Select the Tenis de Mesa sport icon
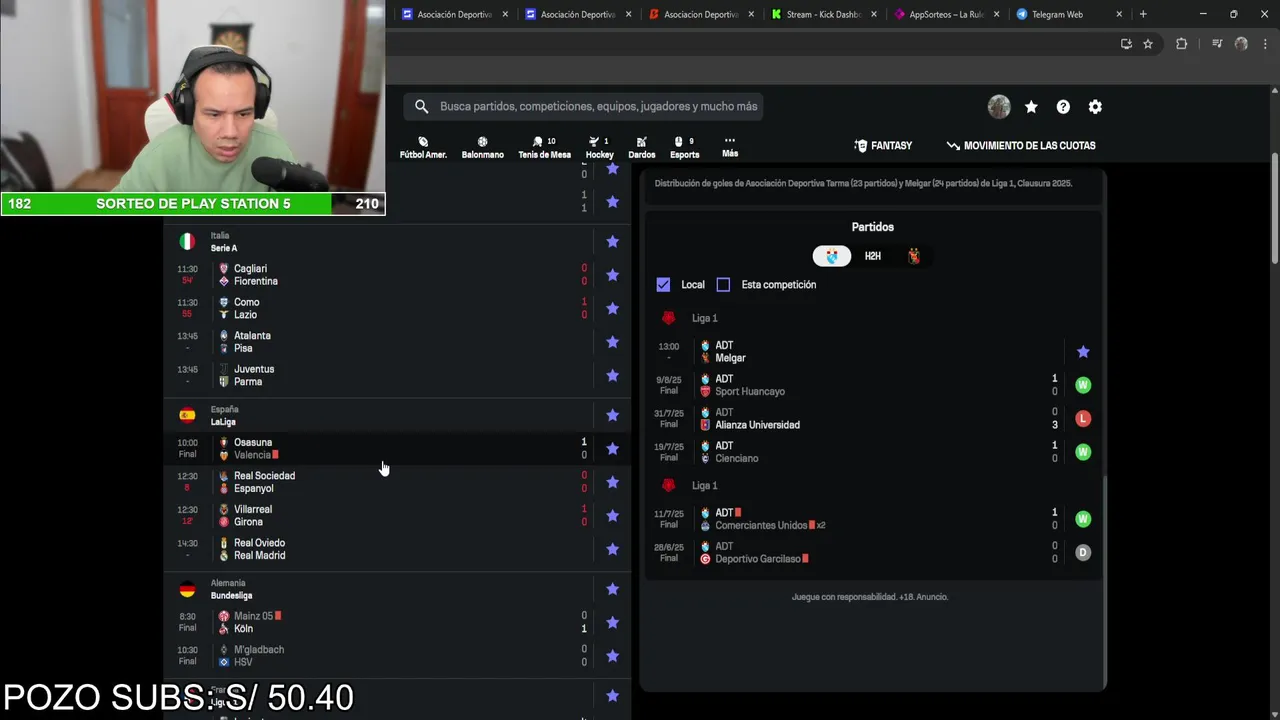 point(544,148)
